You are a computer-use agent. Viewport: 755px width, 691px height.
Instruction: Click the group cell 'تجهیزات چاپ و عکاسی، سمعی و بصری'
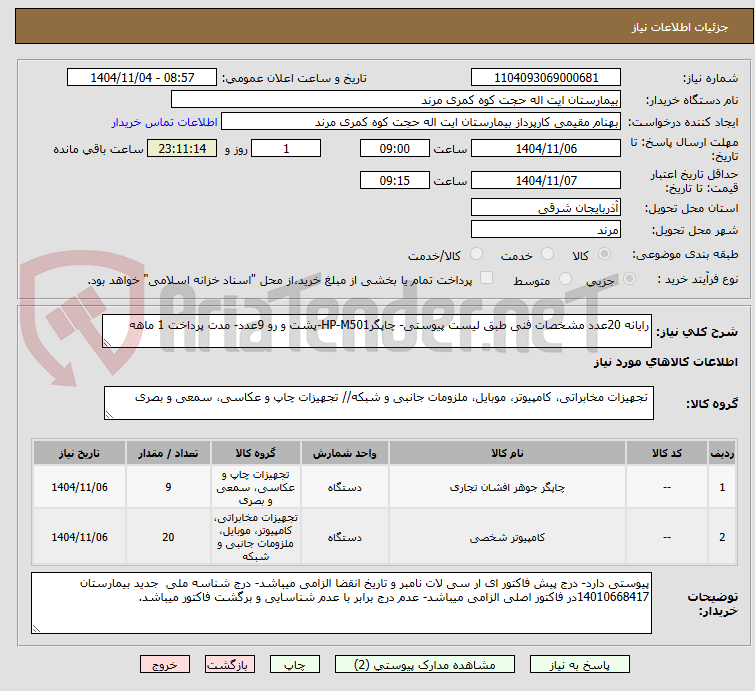(x=256, y=487)
